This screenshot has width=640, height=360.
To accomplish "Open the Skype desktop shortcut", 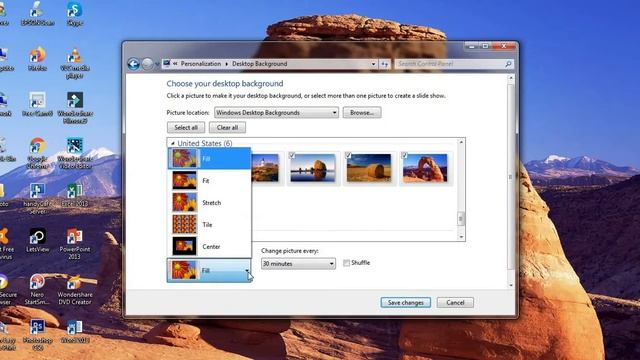I will pos(75,13).
